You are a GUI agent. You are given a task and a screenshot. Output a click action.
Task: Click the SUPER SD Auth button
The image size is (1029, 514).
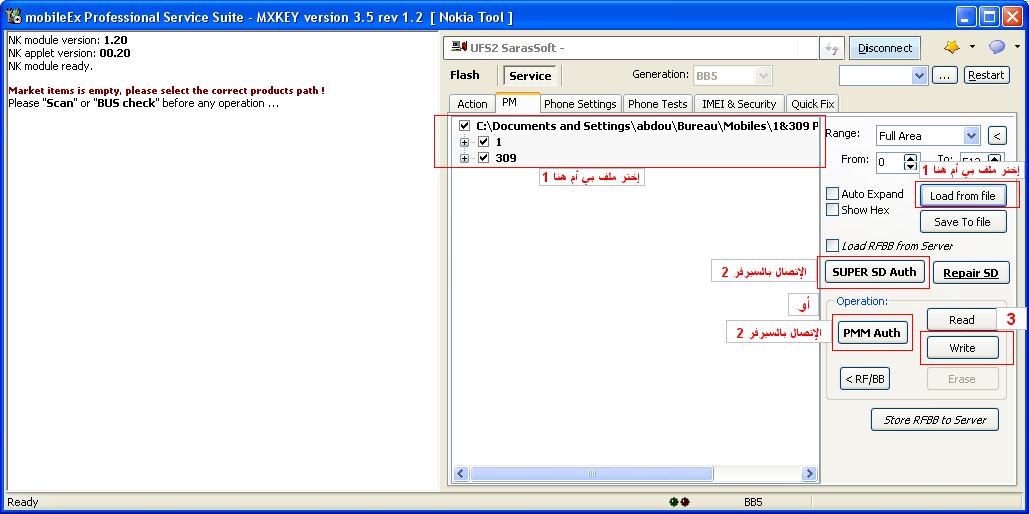coord(874,272)
